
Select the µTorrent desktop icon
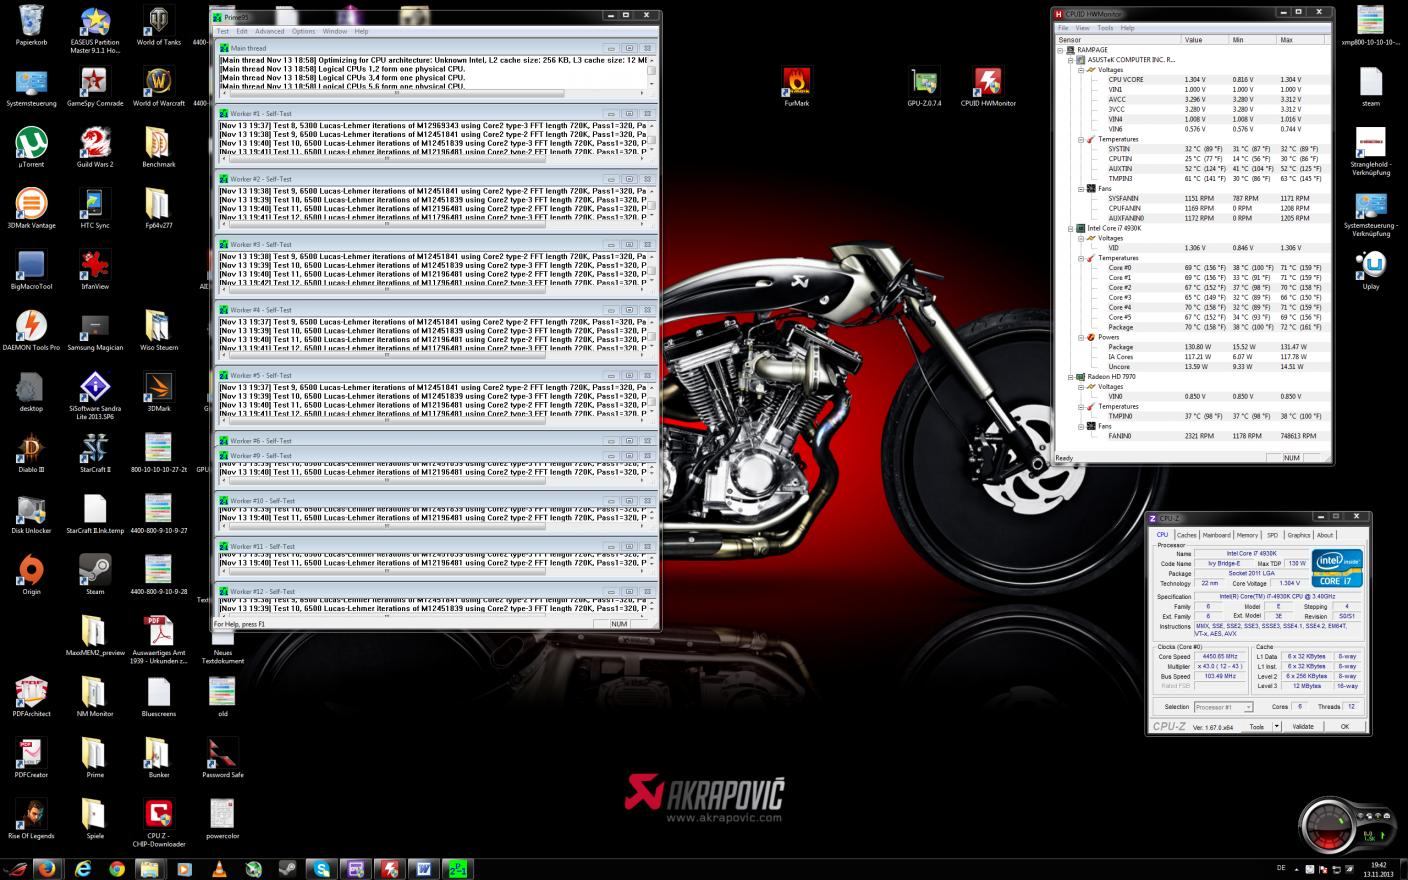31,148
